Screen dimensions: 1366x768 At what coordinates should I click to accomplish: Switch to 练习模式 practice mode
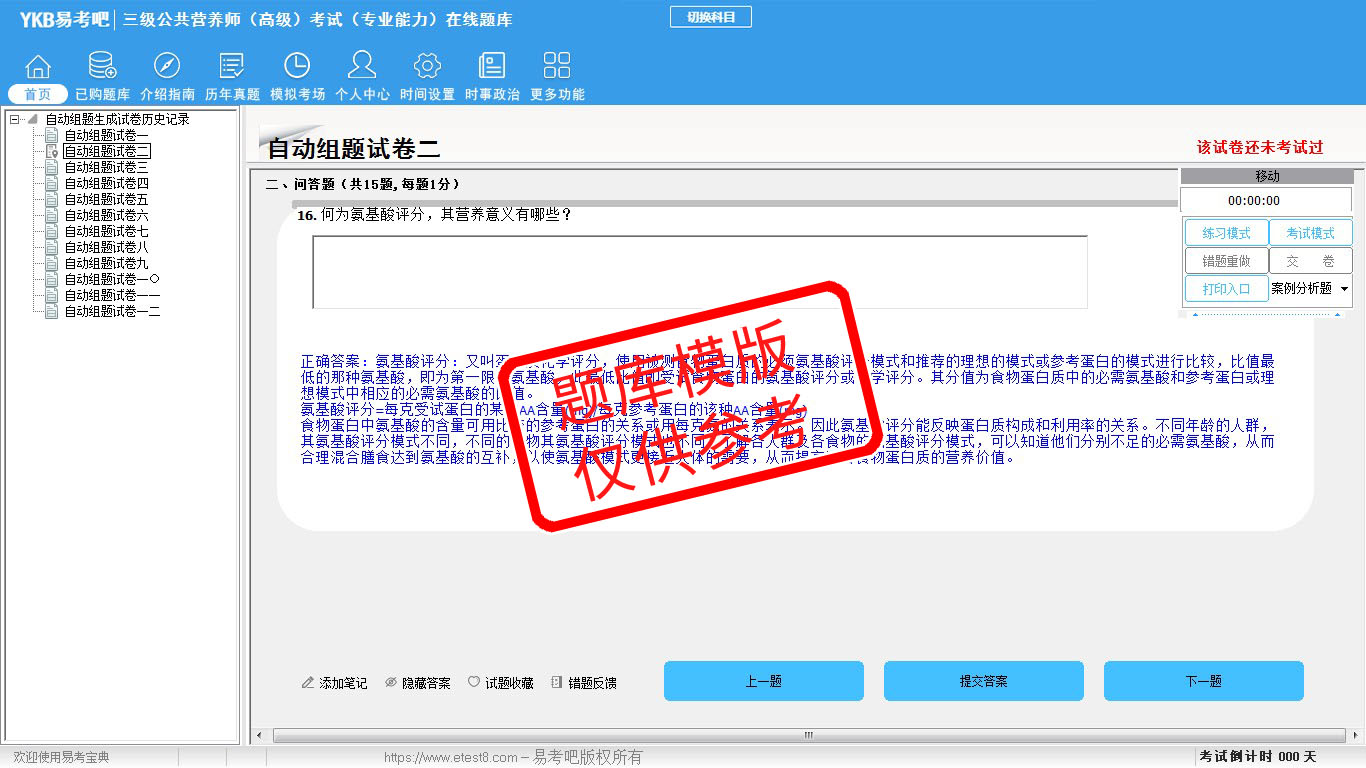coord(1226,233)
